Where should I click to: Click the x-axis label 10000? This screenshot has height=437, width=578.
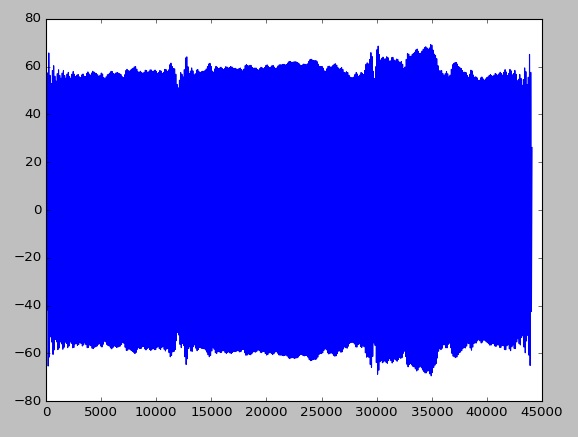point(156,412)
